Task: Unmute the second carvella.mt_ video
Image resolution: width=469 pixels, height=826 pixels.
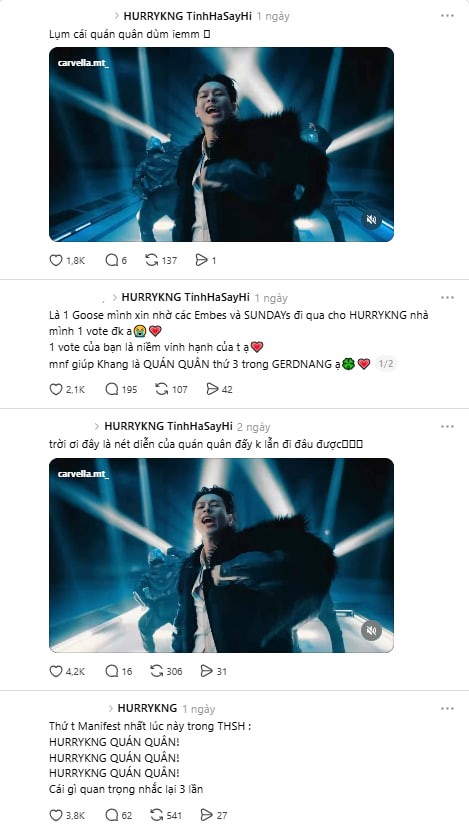Action: [x=372, y=631]
